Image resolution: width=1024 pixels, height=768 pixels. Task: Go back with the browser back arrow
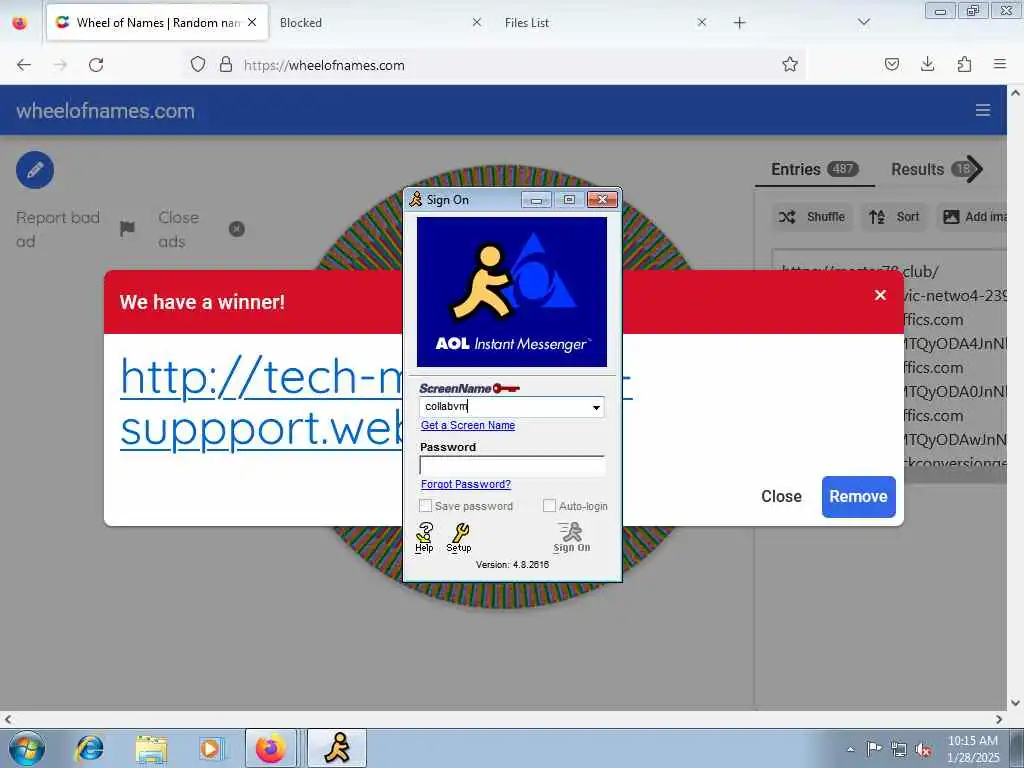24,65
